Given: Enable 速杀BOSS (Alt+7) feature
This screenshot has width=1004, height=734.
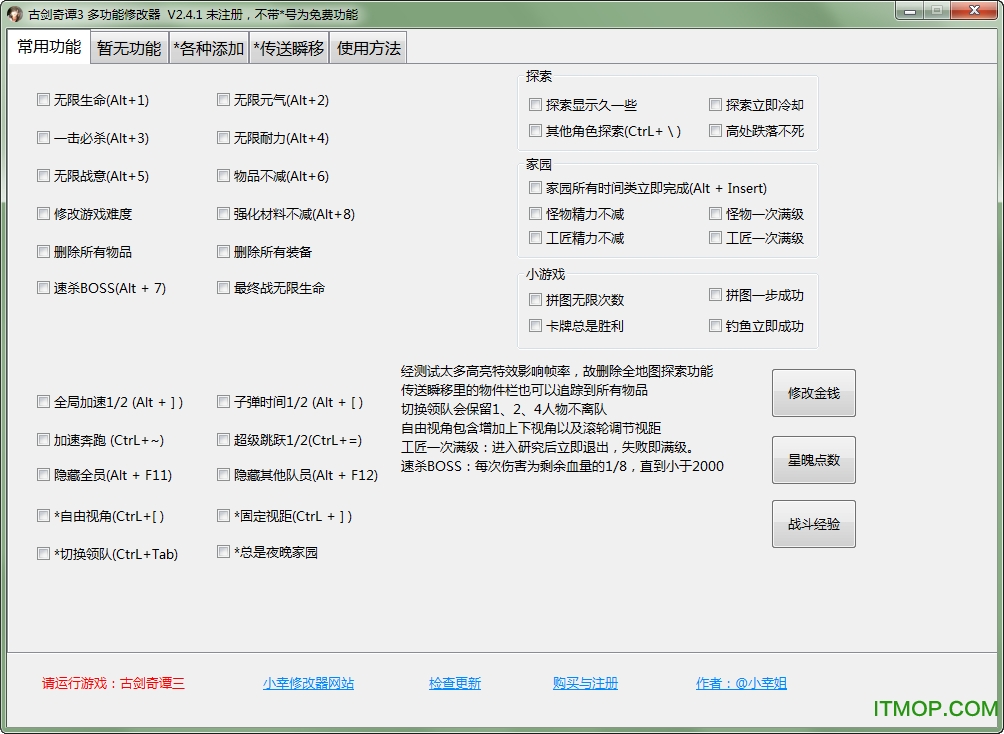Looking at the screenshot, I should [43, 287].
